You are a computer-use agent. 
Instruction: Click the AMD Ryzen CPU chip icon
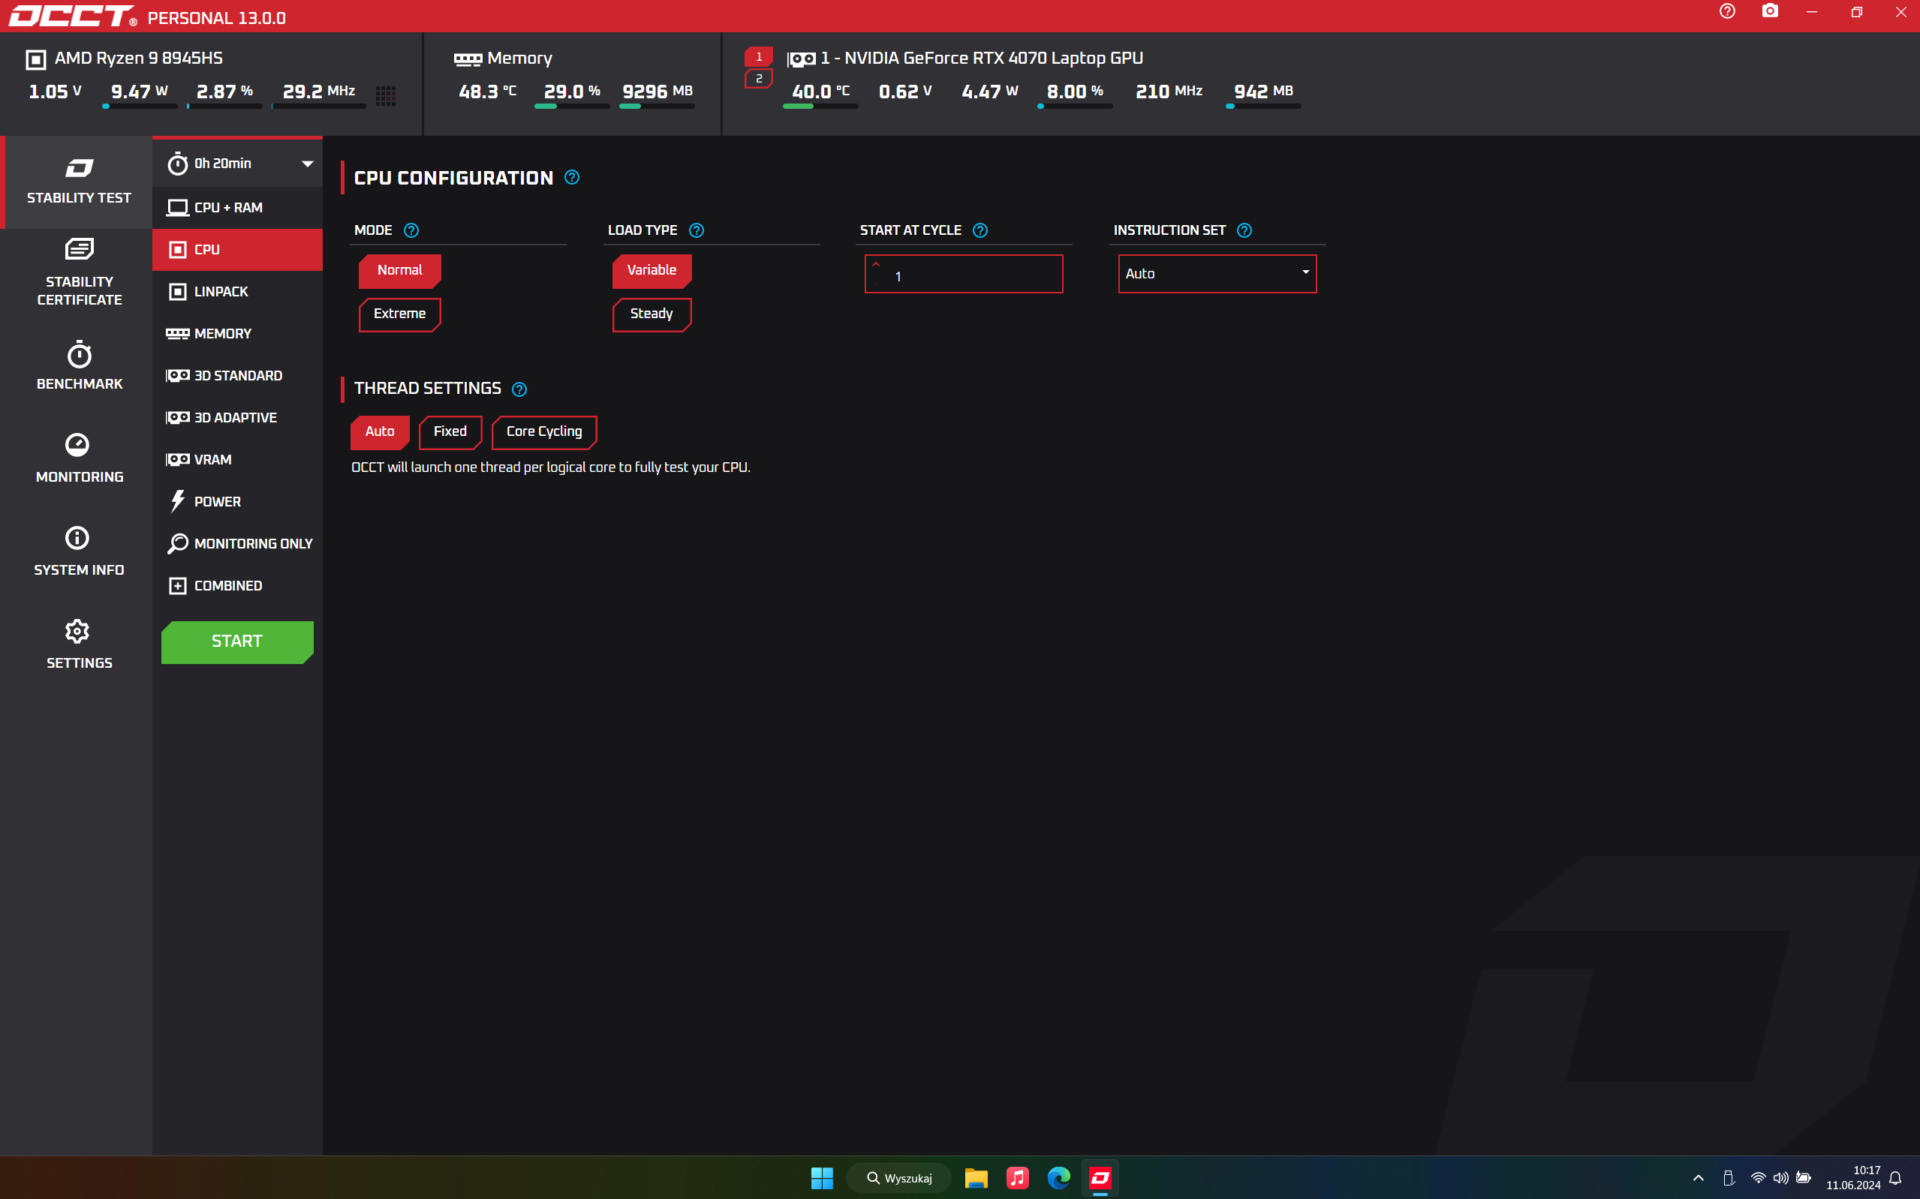coord(35,60)
